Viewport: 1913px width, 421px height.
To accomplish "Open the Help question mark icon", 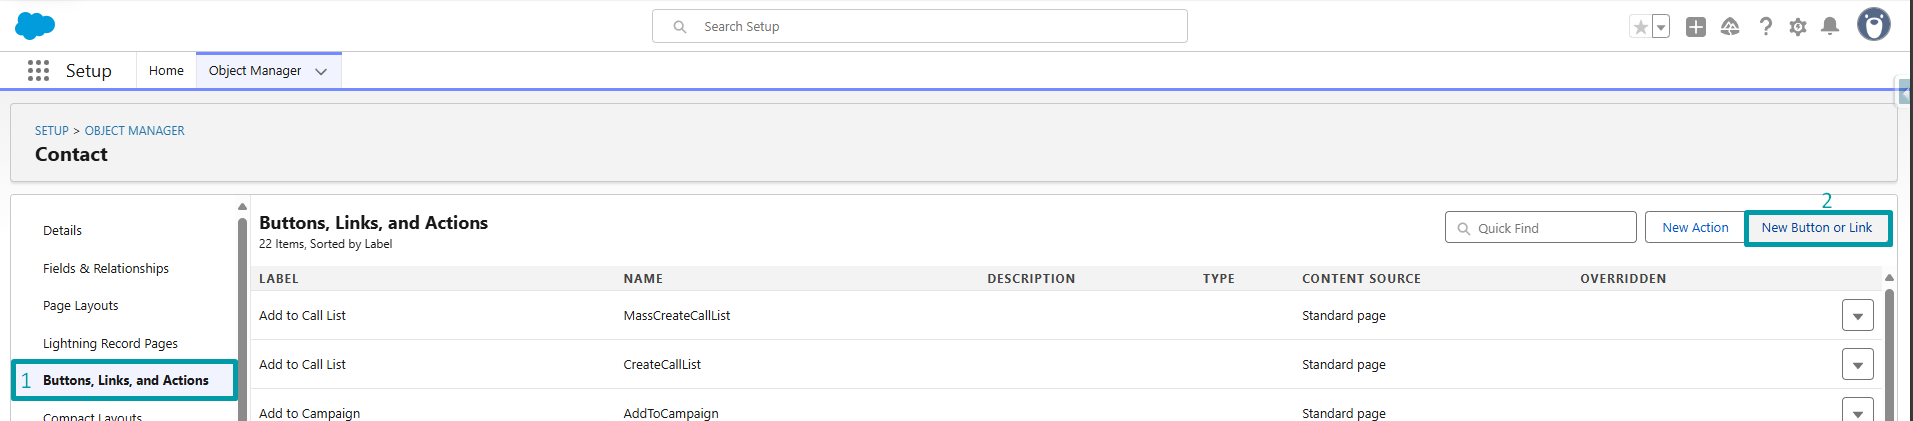I will [x=1766, y=27].
